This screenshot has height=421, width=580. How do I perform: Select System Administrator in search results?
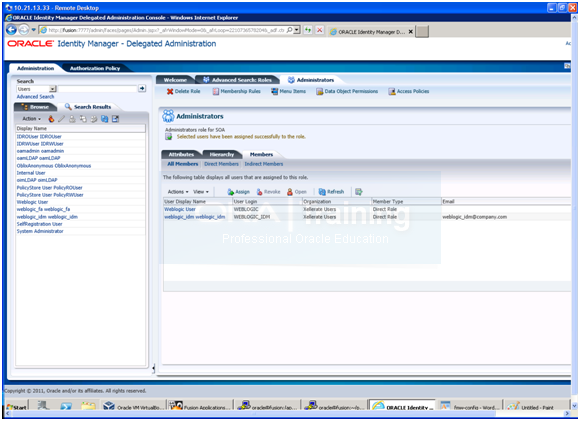(x=40, y=231)
